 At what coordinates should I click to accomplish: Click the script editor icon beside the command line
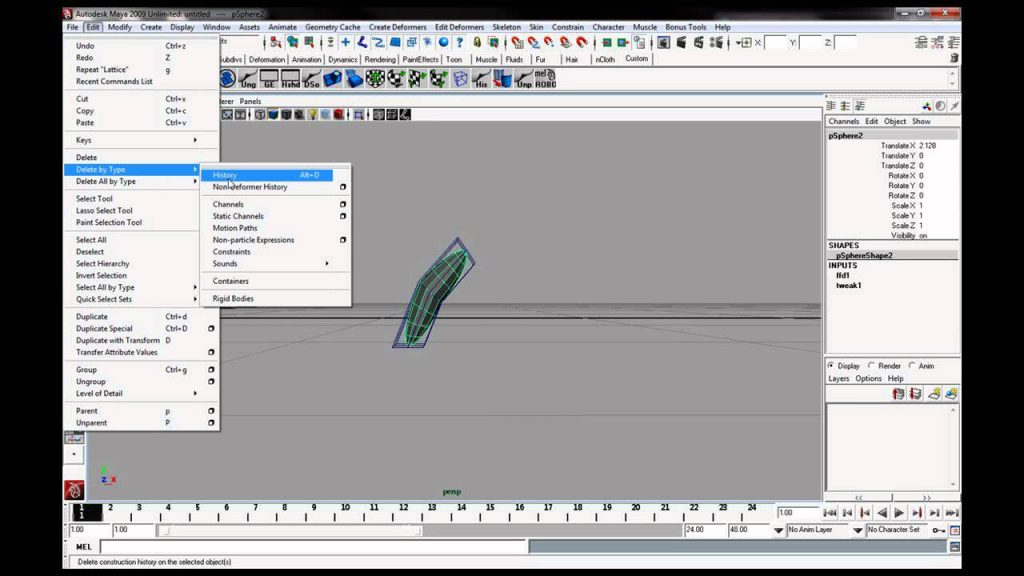(x=955, y=547)
